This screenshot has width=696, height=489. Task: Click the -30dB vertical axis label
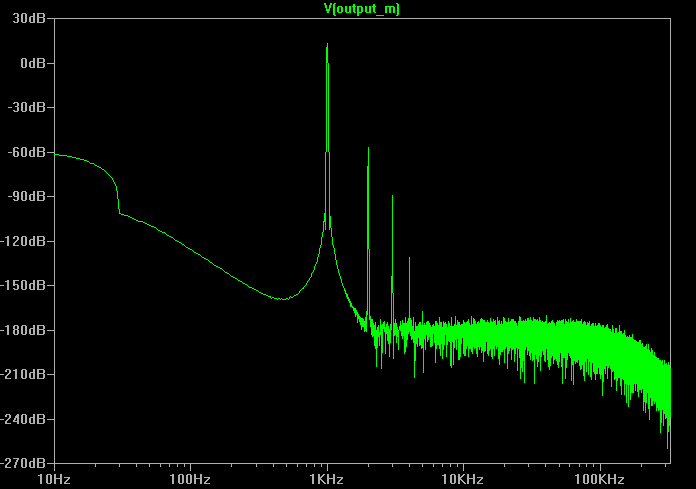27,107
